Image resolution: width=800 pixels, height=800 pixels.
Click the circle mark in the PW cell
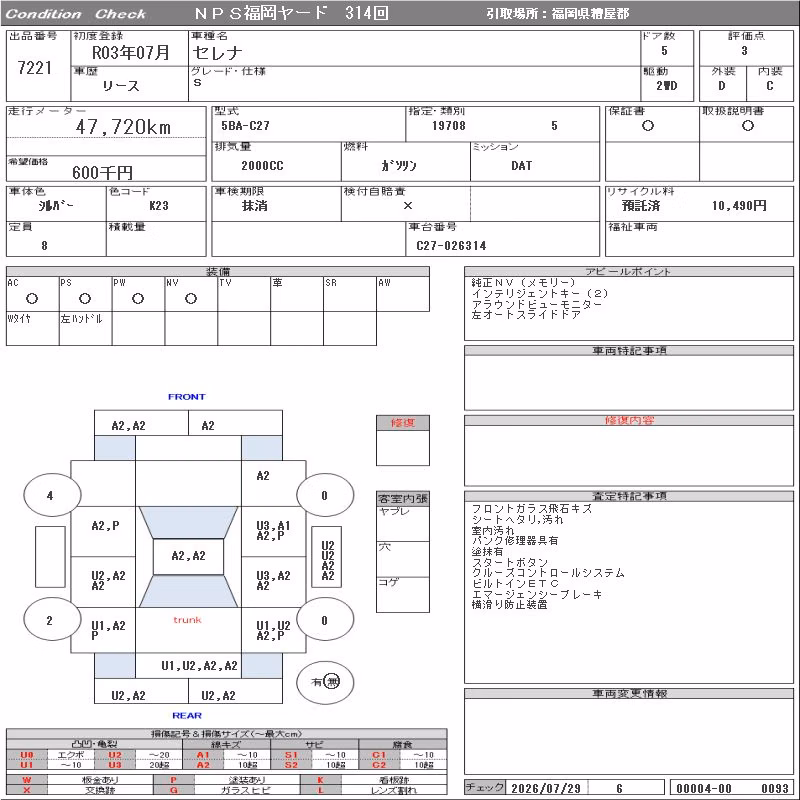(x=138, y=298)
